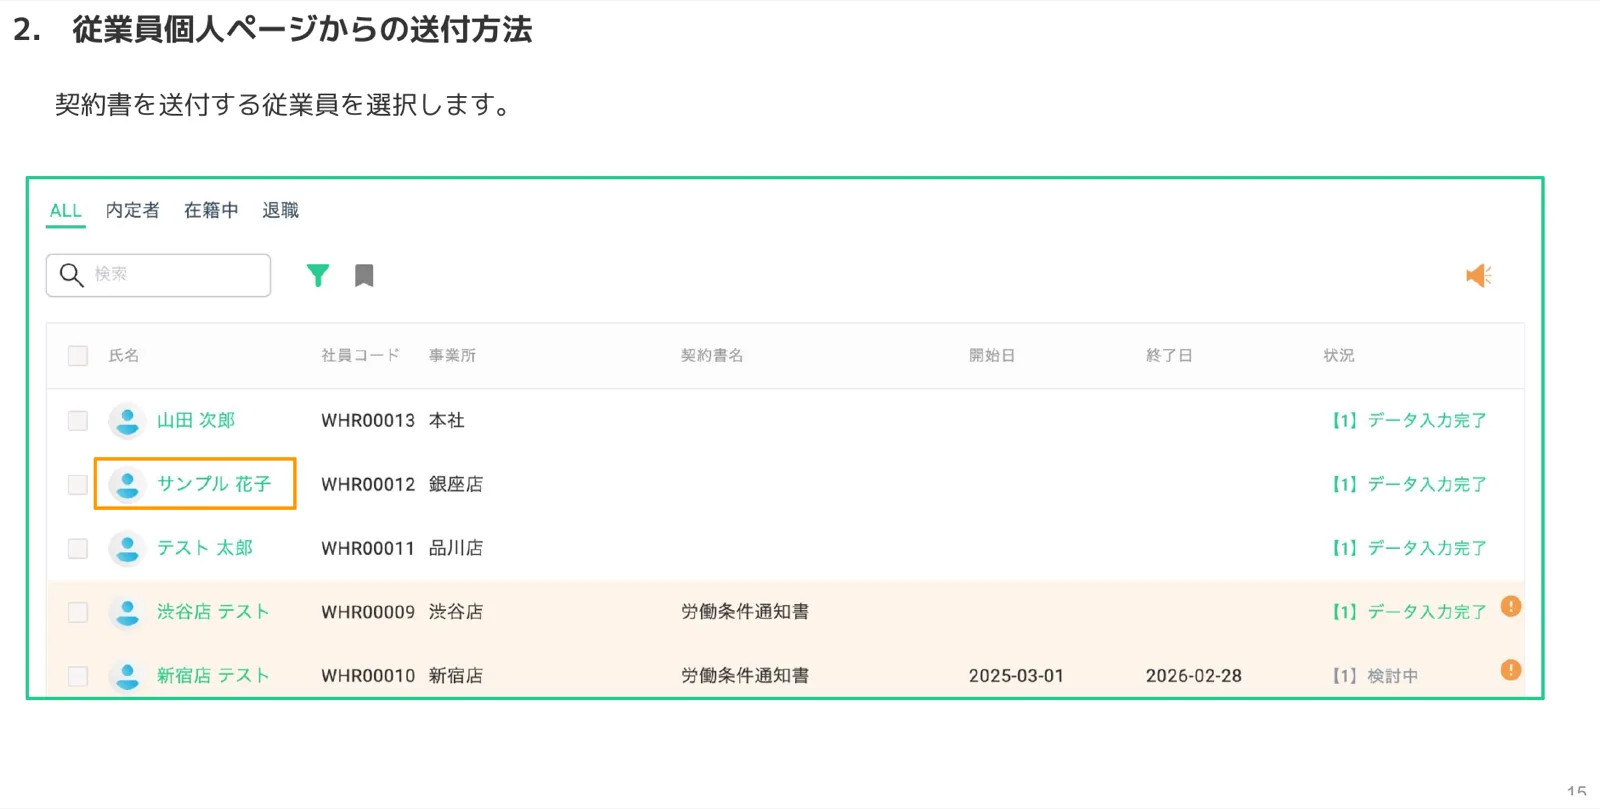
Task: Click the 開始日 column header
Action: 992,356
